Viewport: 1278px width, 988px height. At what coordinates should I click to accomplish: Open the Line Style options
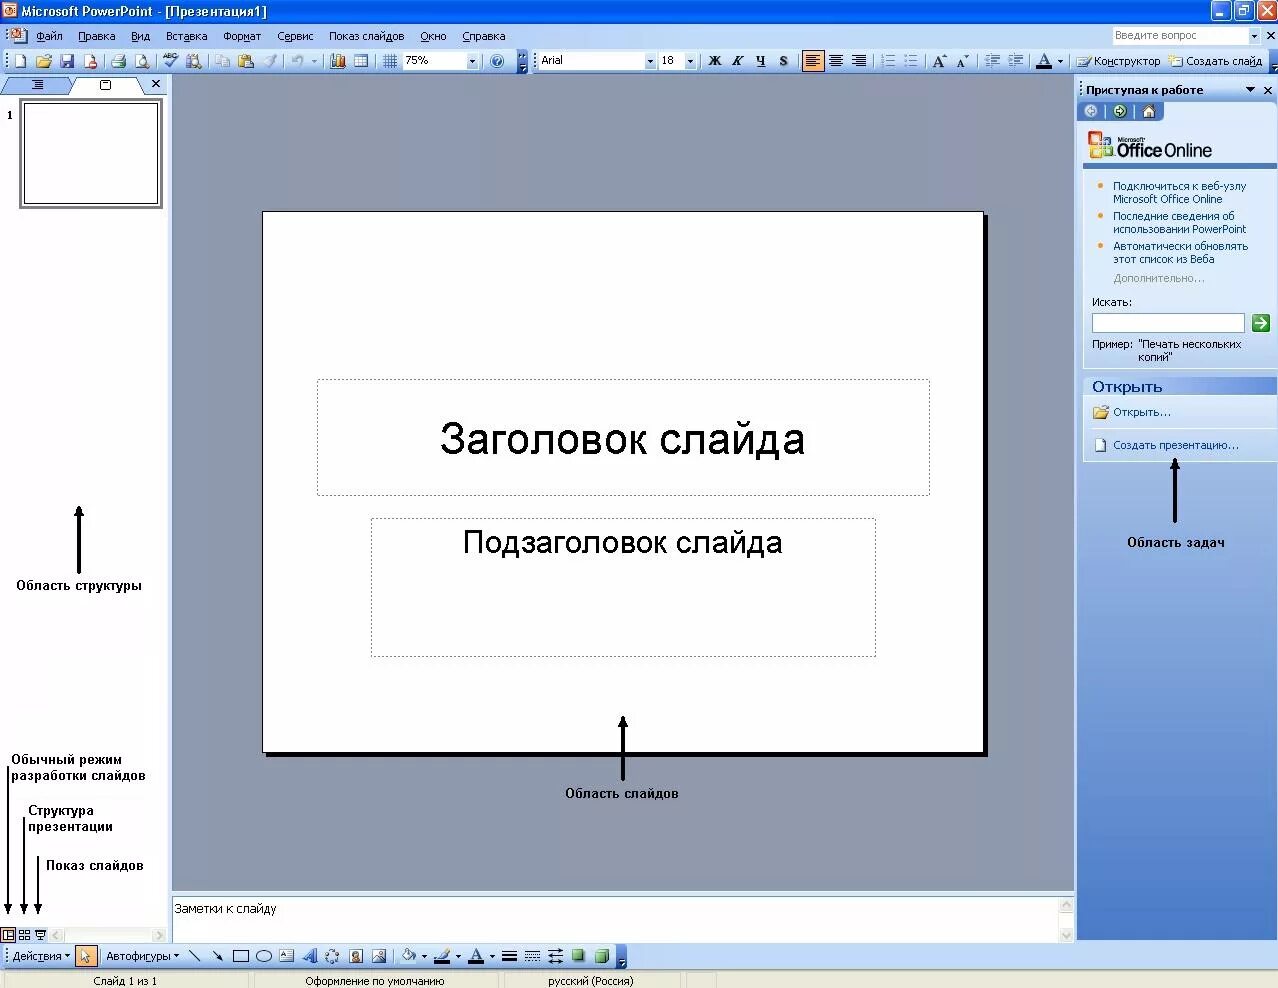[509, 956]
